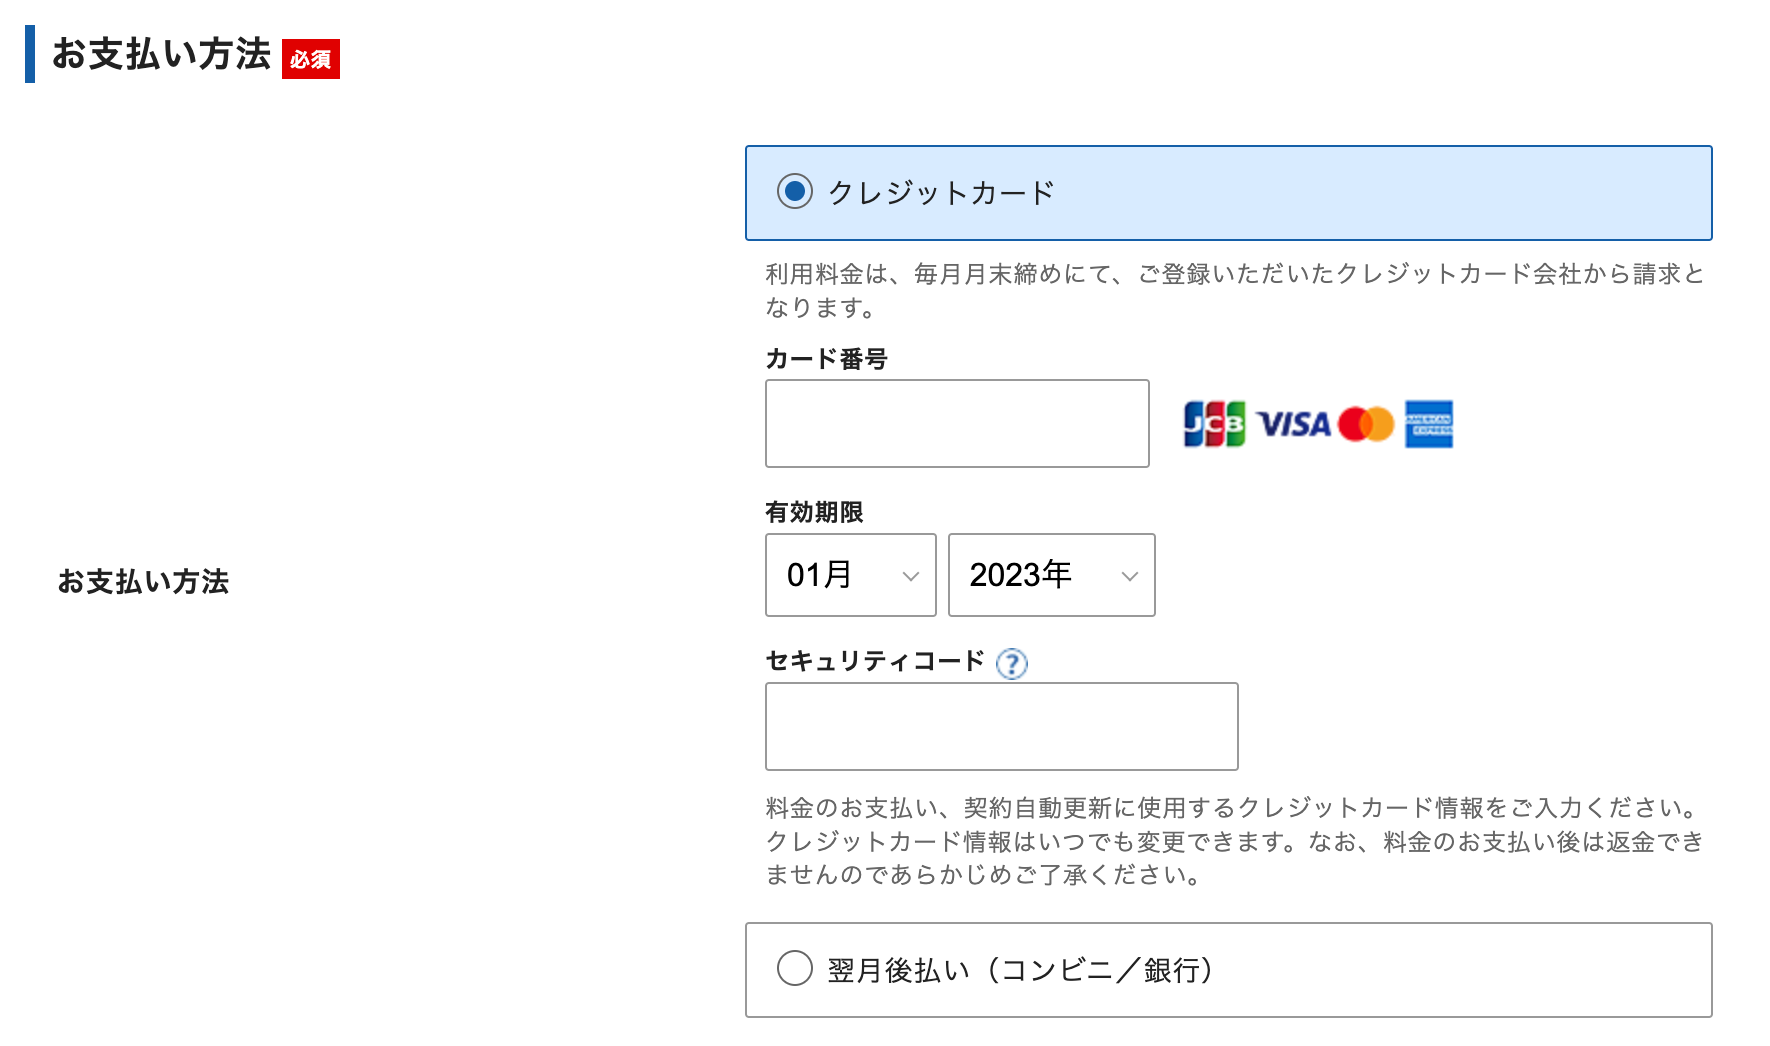This screenshot has width=1770, height=1046.
Task: Click the American Express logo
Action: click(1429, 424)
